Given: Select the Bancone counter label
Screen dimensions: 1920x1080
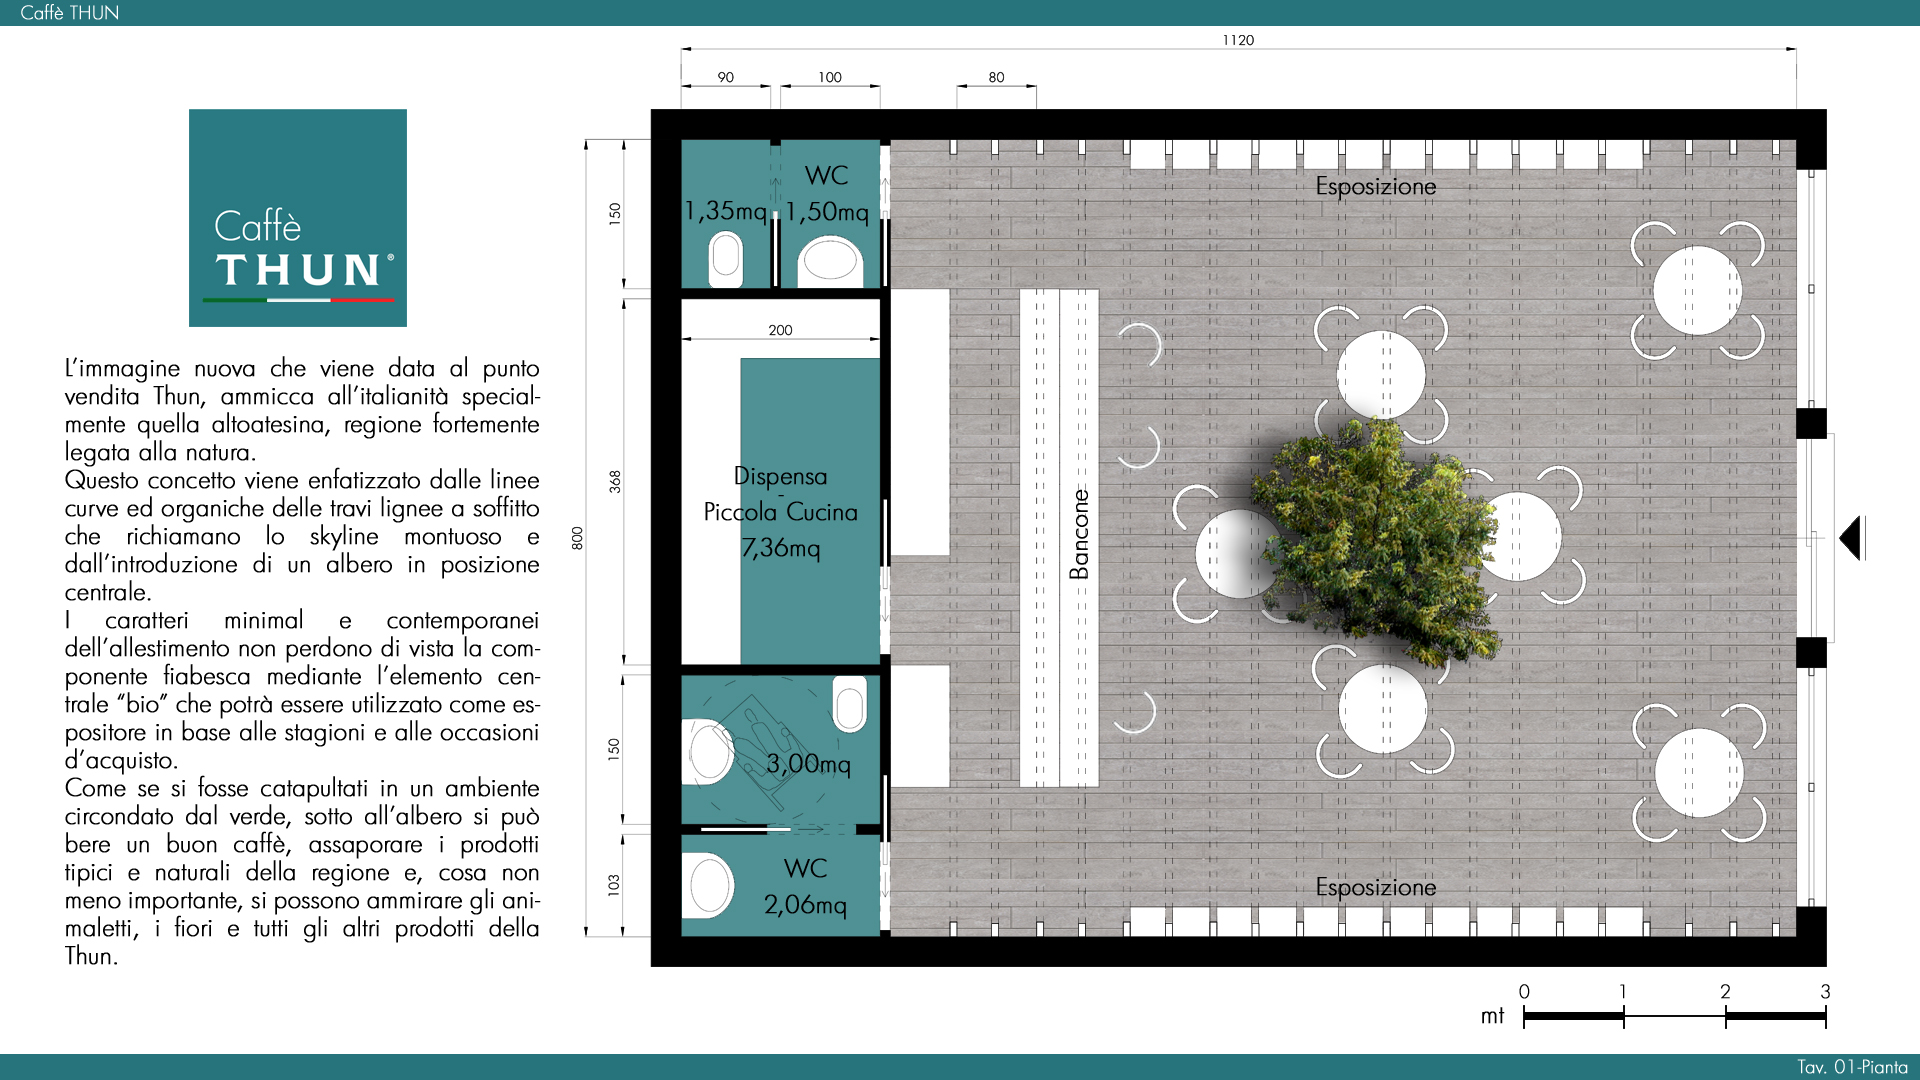Looking at the screenshot, I should point(1079,534).
